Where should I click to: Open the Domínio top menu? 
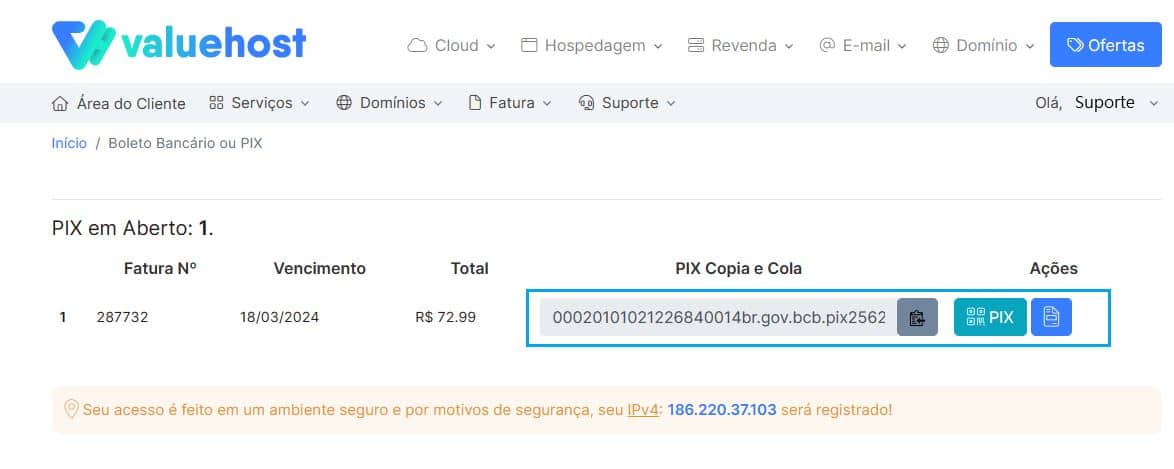point(983,46)
